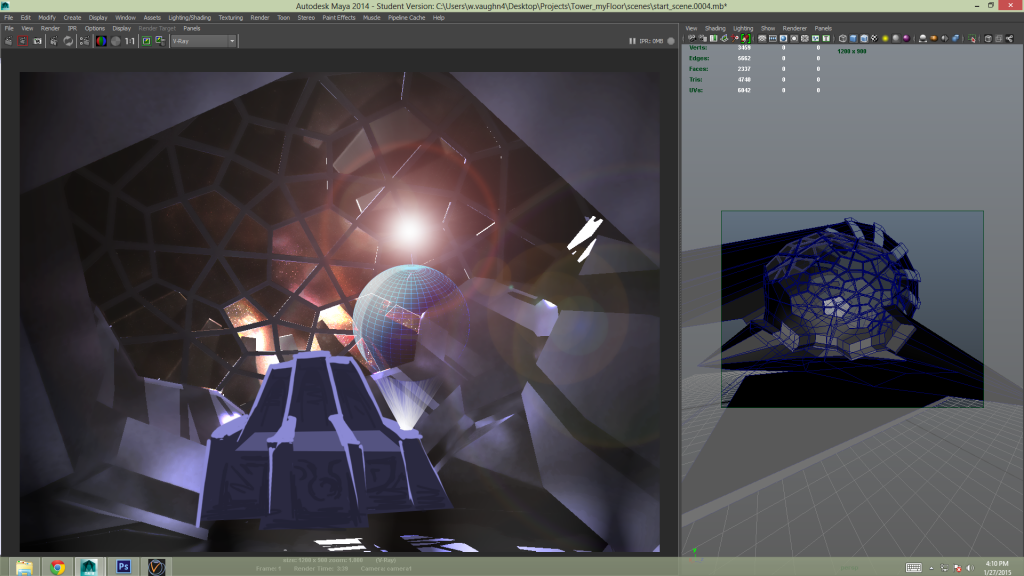Start IPR render with clapperboard icon

point(54,40)
